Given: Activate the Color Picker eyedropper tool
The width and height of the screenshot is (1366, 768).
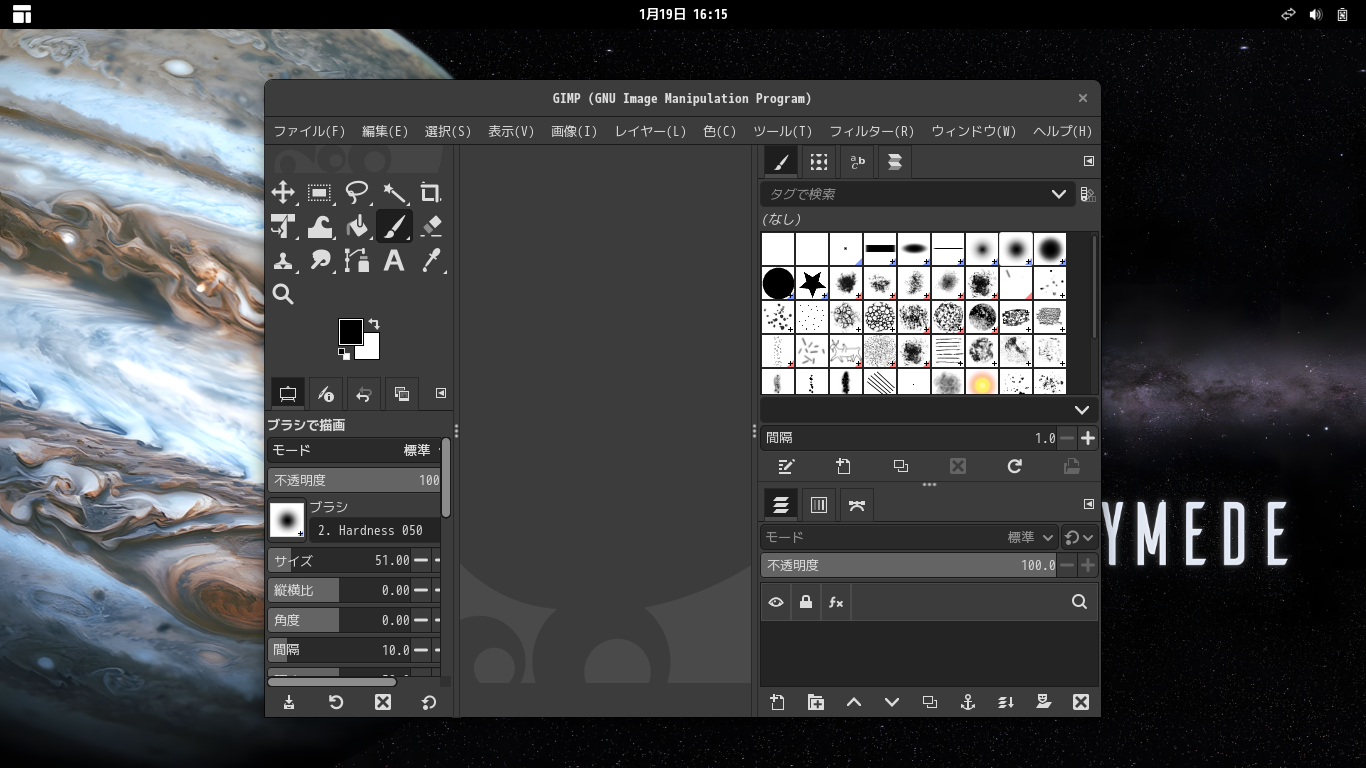Looking at the screenshot, I should (x=431, y=261).
